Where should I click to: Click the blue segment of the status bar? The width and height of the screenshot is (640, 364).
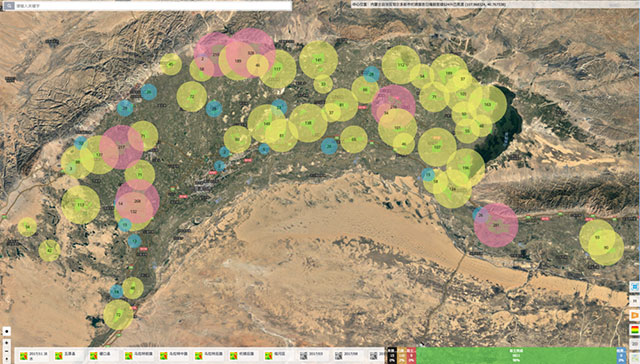pos(621,355)
